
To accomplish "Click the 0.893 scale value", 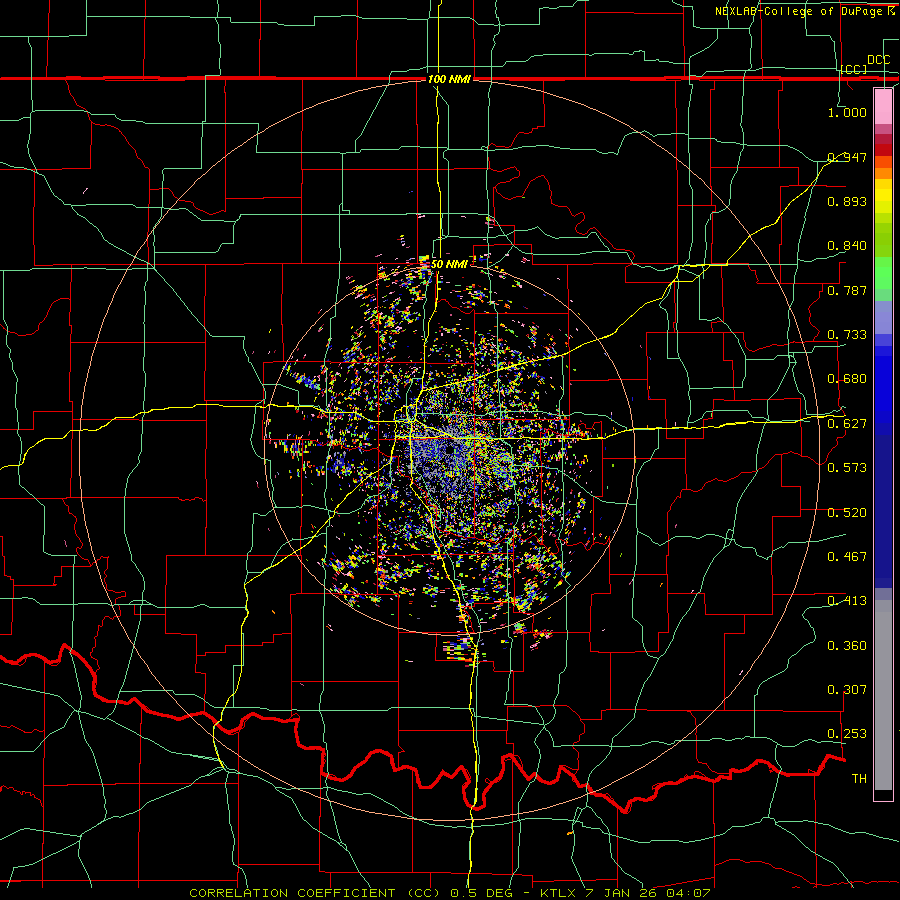I will [847, 201].
